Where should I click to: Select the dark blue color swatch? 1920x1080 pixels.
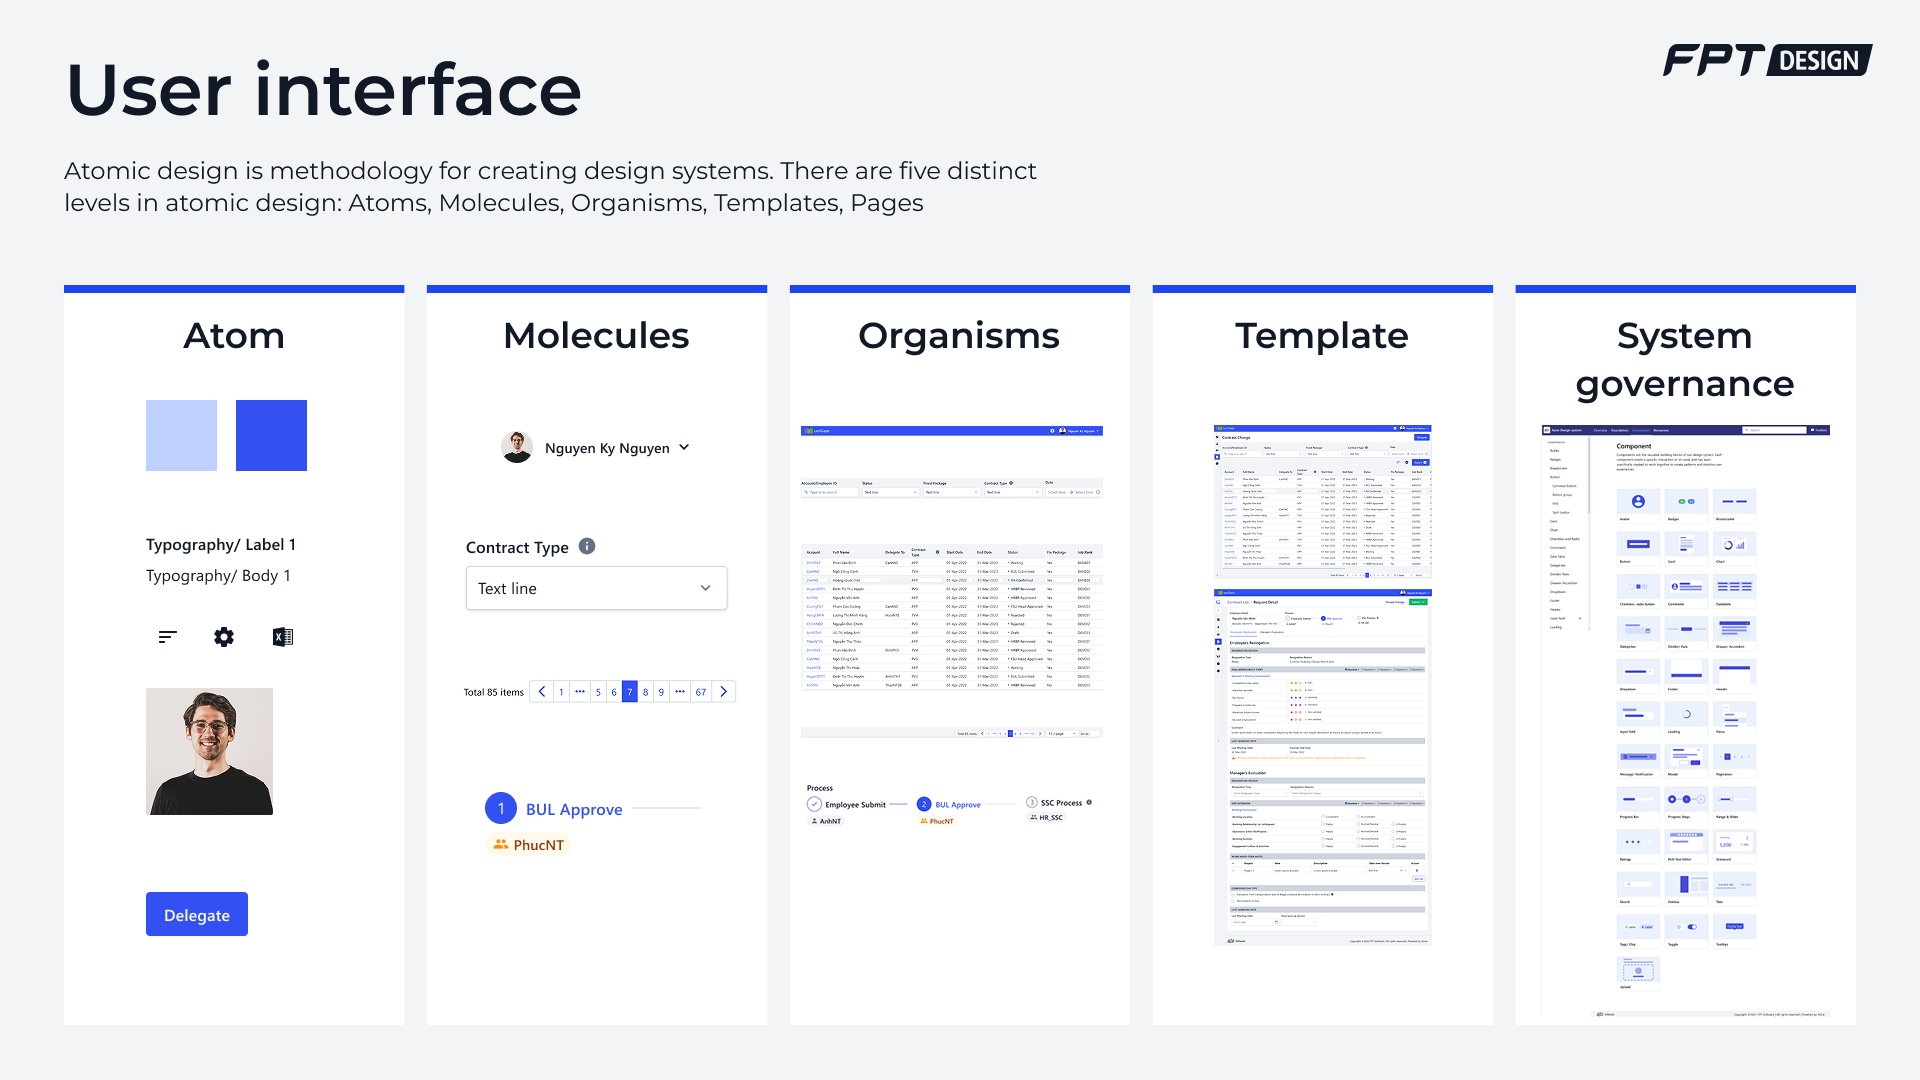pos(271,435)
